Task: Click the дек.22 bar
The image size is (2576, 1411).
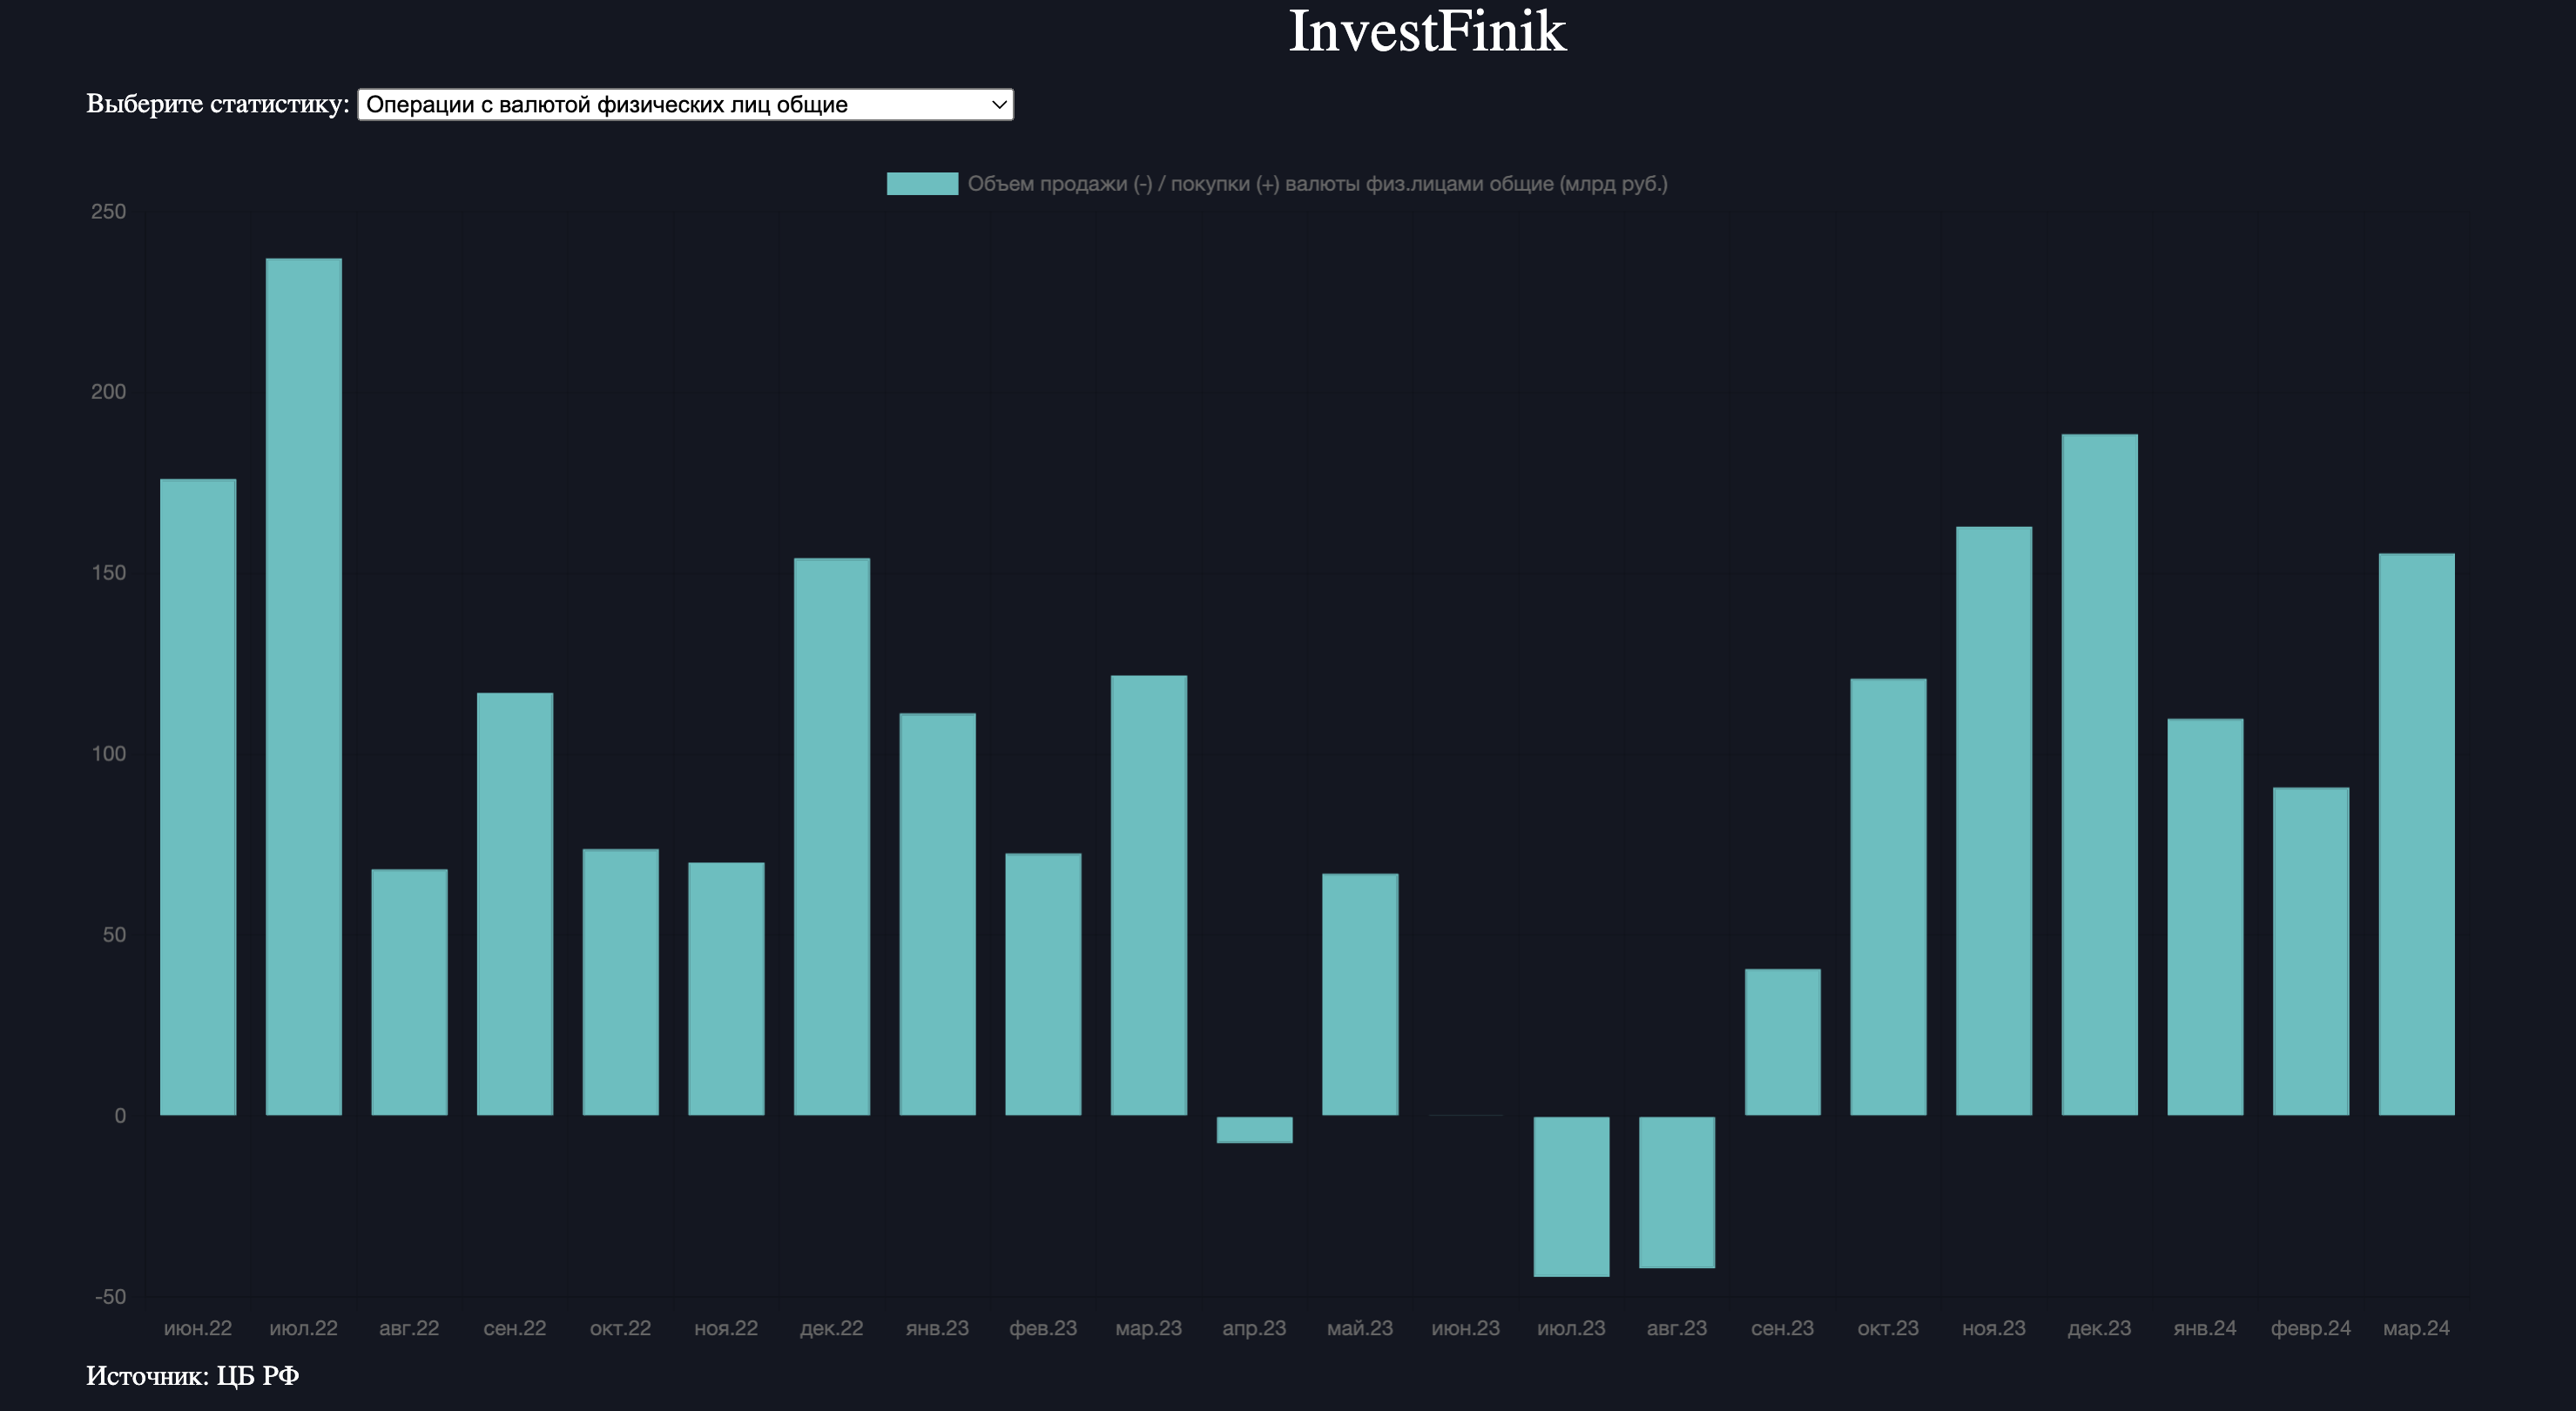Action: click(832, 836)
